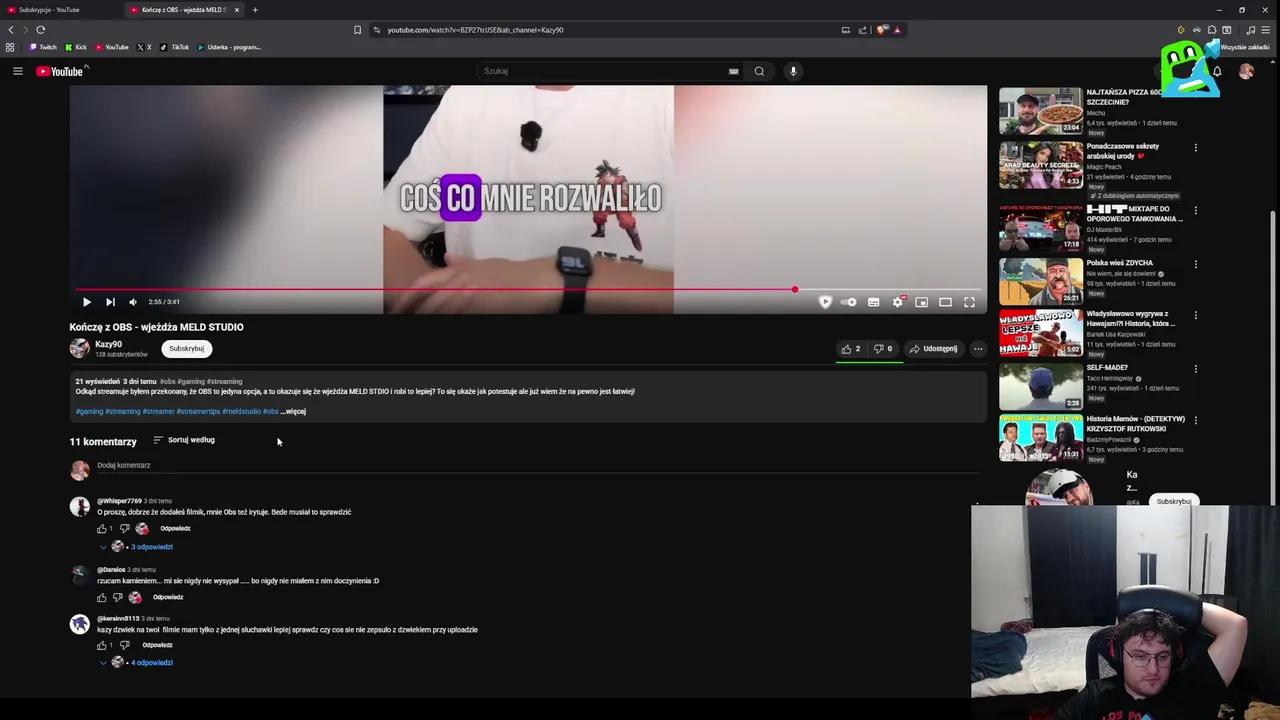Like the comment by @Whisper7769

pos(101,528)
